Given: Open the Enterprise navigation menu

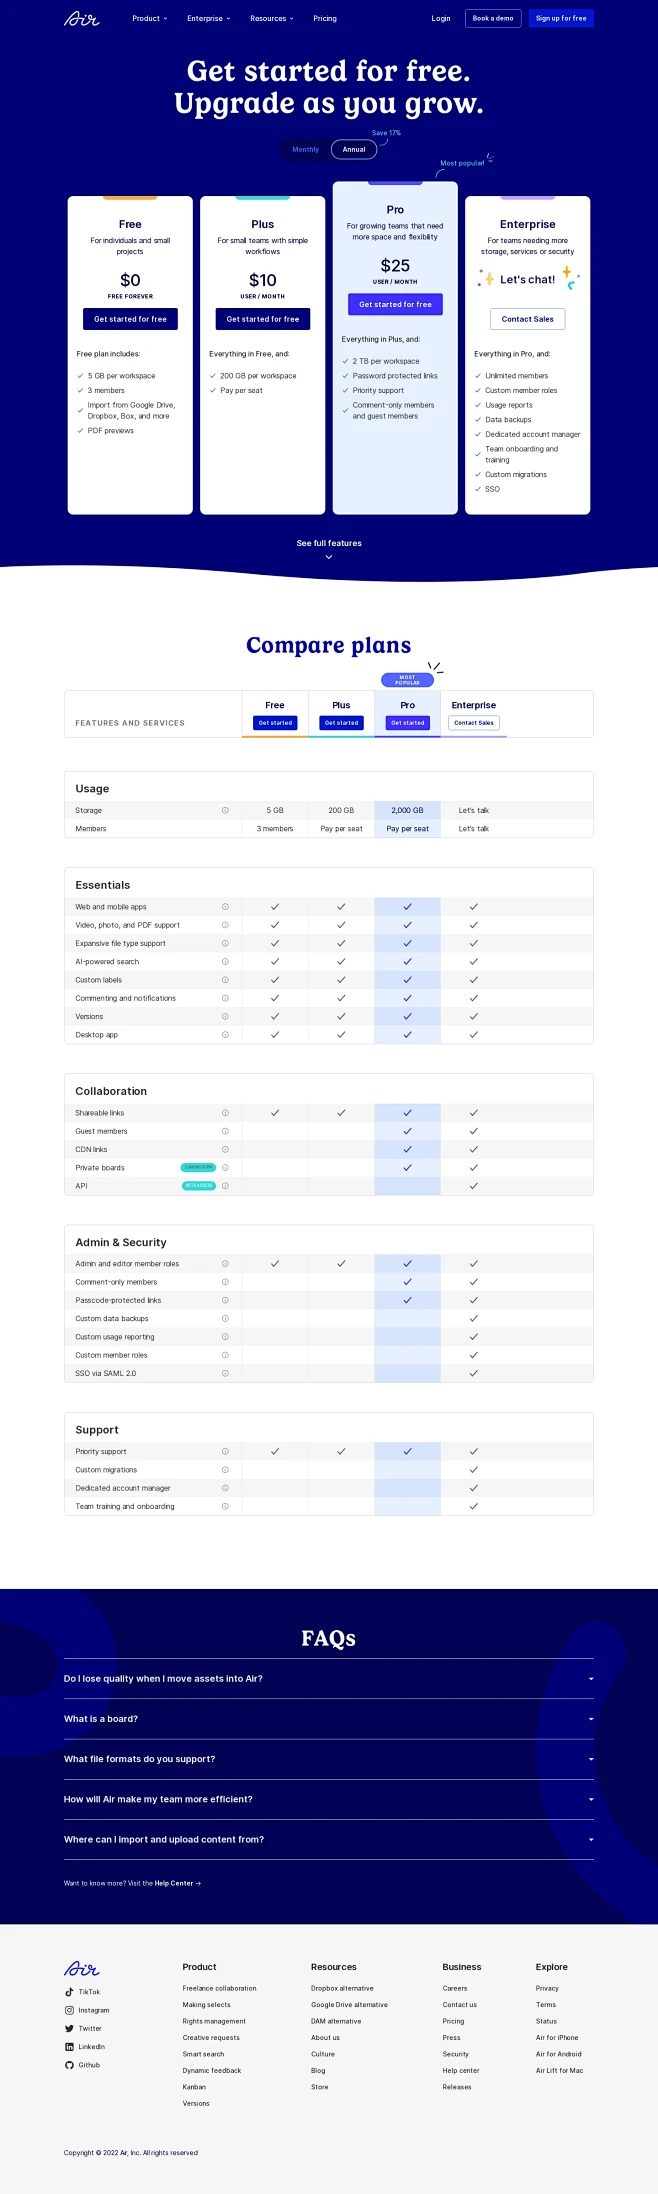Looking at the screenshot, I should 208,18.
